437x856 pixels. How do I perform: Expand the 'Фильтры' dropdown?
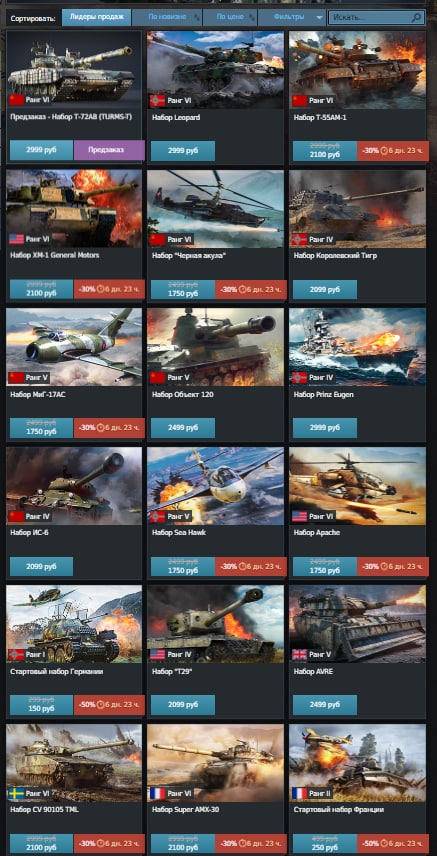[292, 17]
